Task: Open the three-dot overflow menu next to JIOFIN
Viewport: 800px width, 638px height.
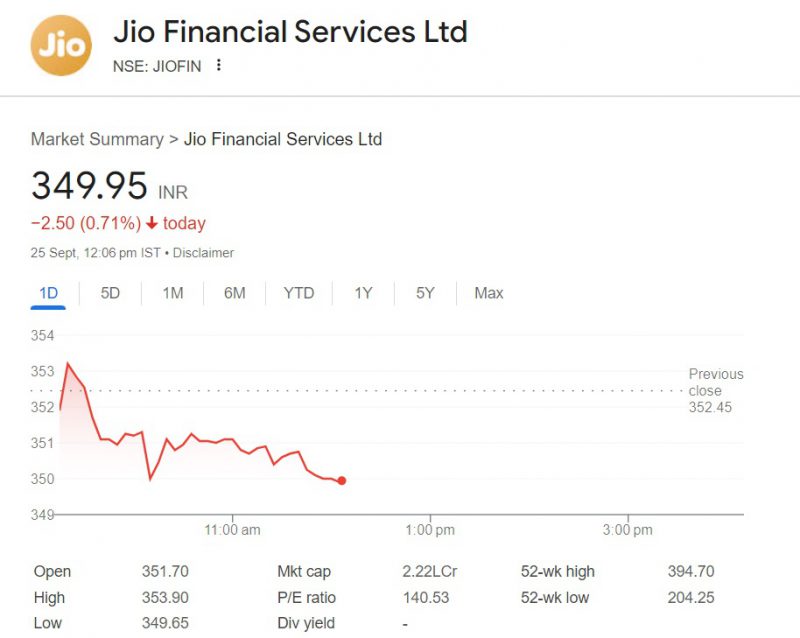Action: [219, 65]
